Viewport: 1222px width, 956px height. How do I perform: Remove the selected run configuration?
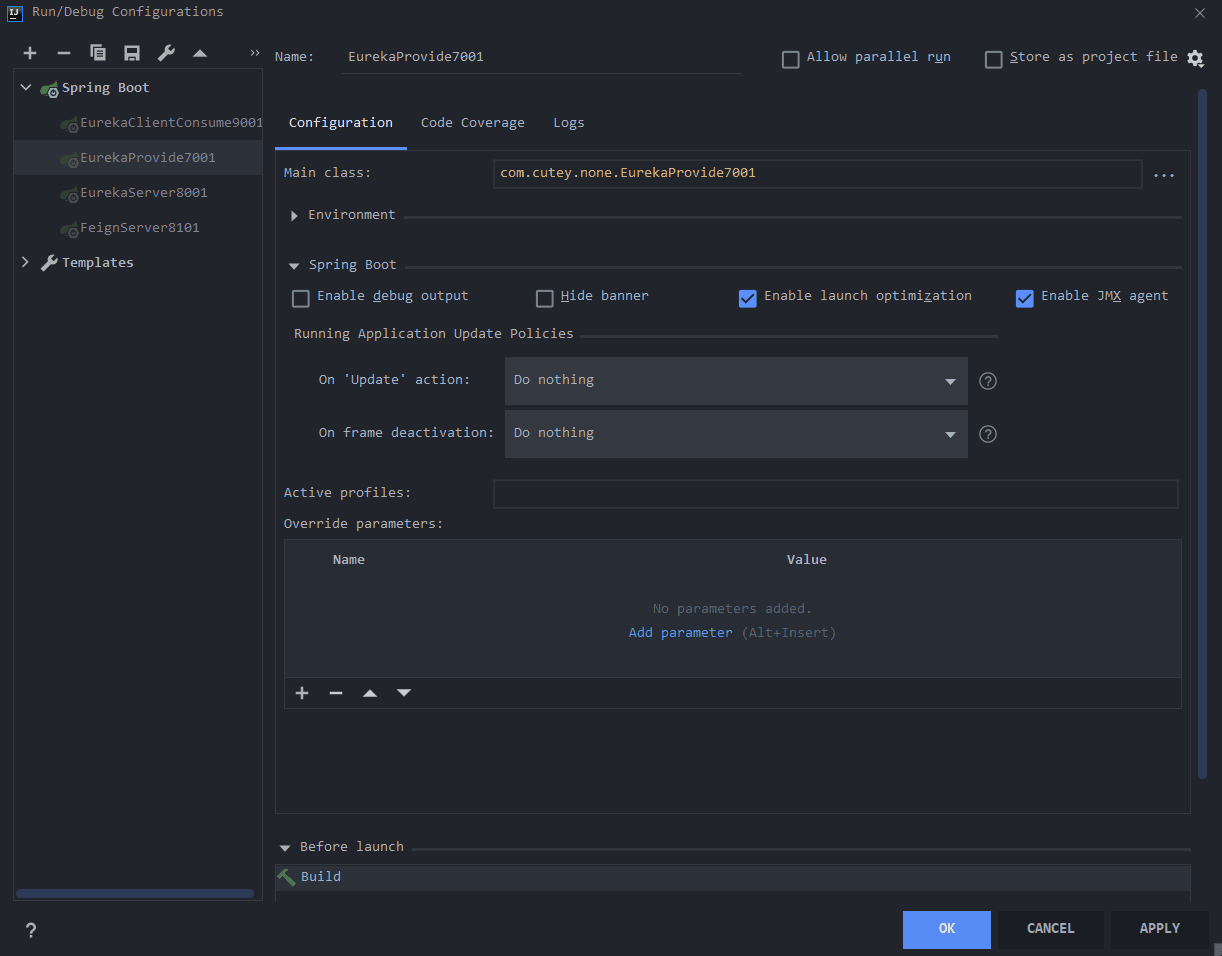(x=64, y=53)
